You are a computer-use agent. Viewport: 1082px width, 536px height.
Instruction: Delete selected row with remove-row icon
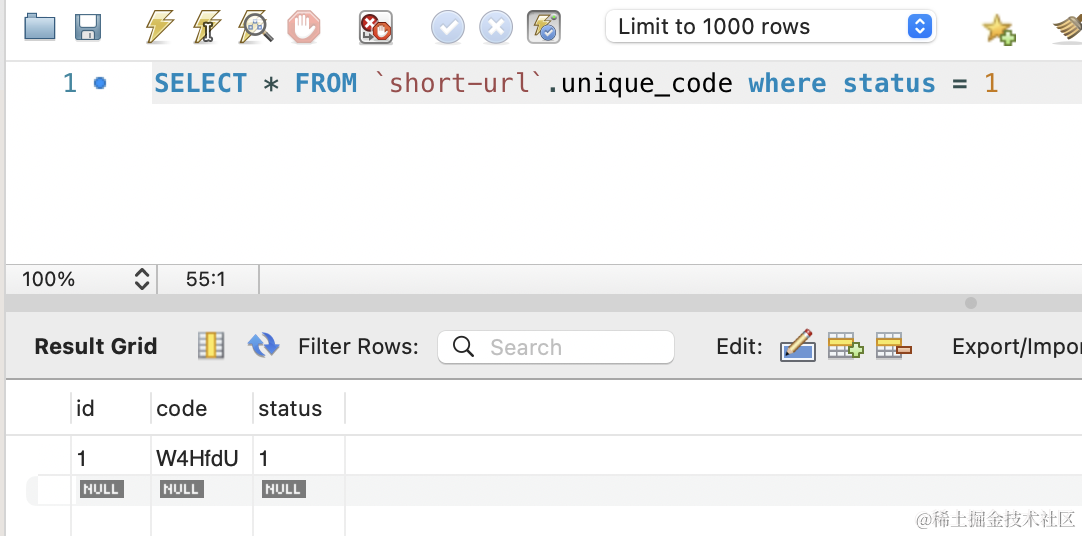tap(893, 346)
